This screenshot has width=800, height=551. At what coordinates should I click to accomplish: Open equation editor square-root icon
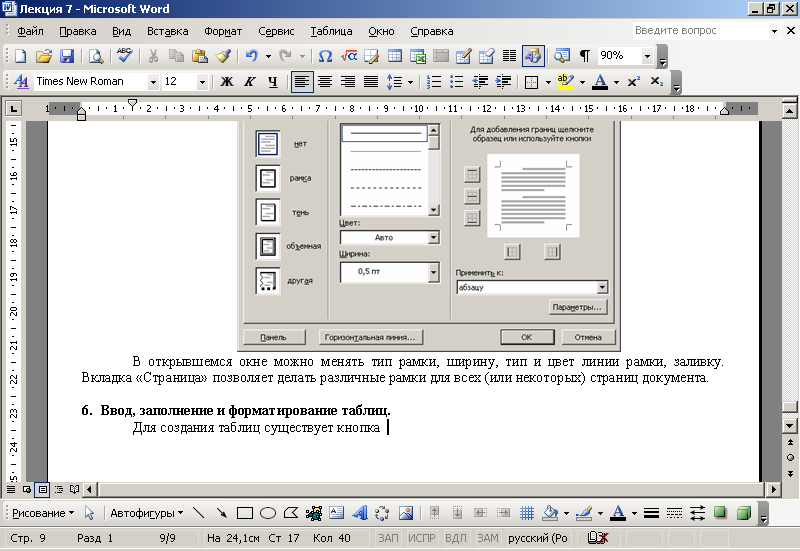pos(348,56)
